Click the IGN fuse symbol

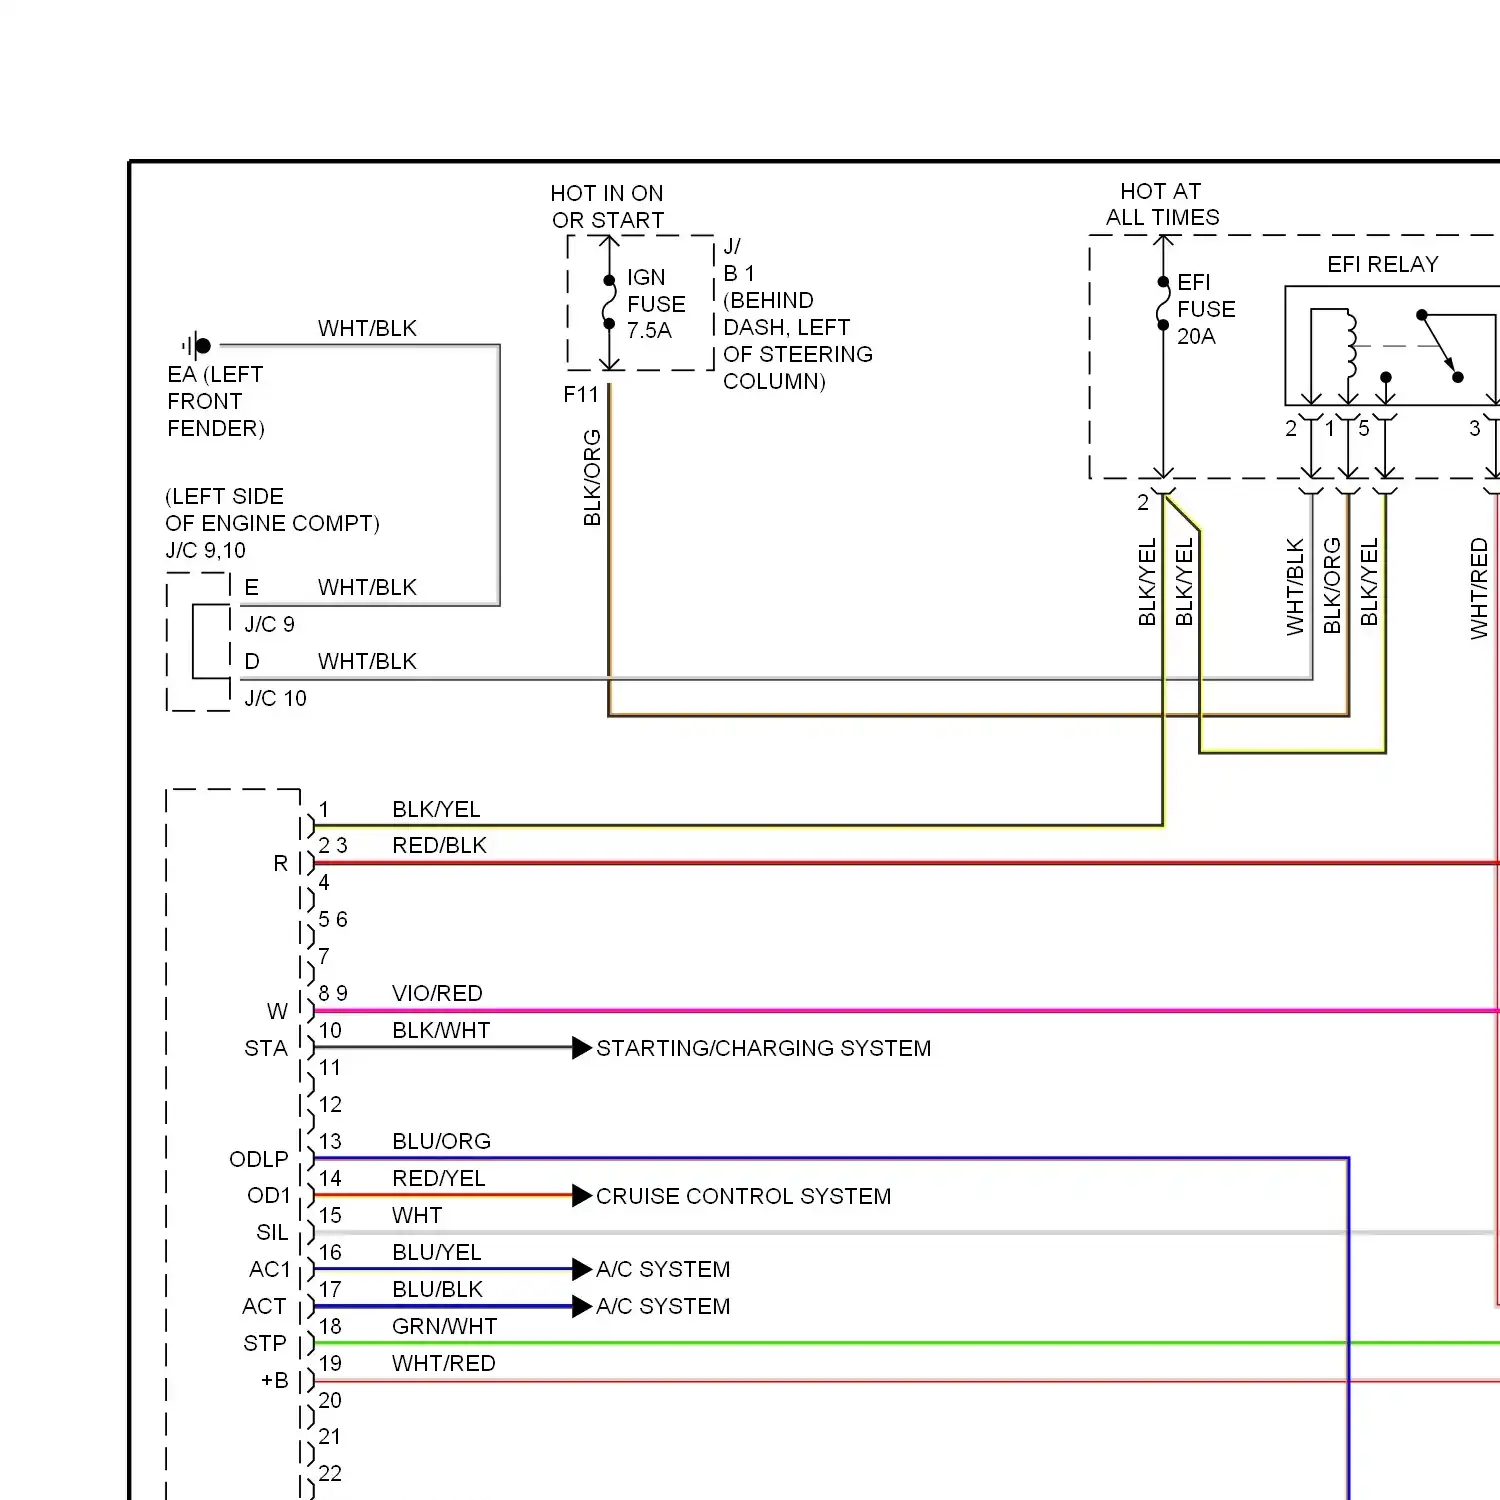click(x=609, y=302)
